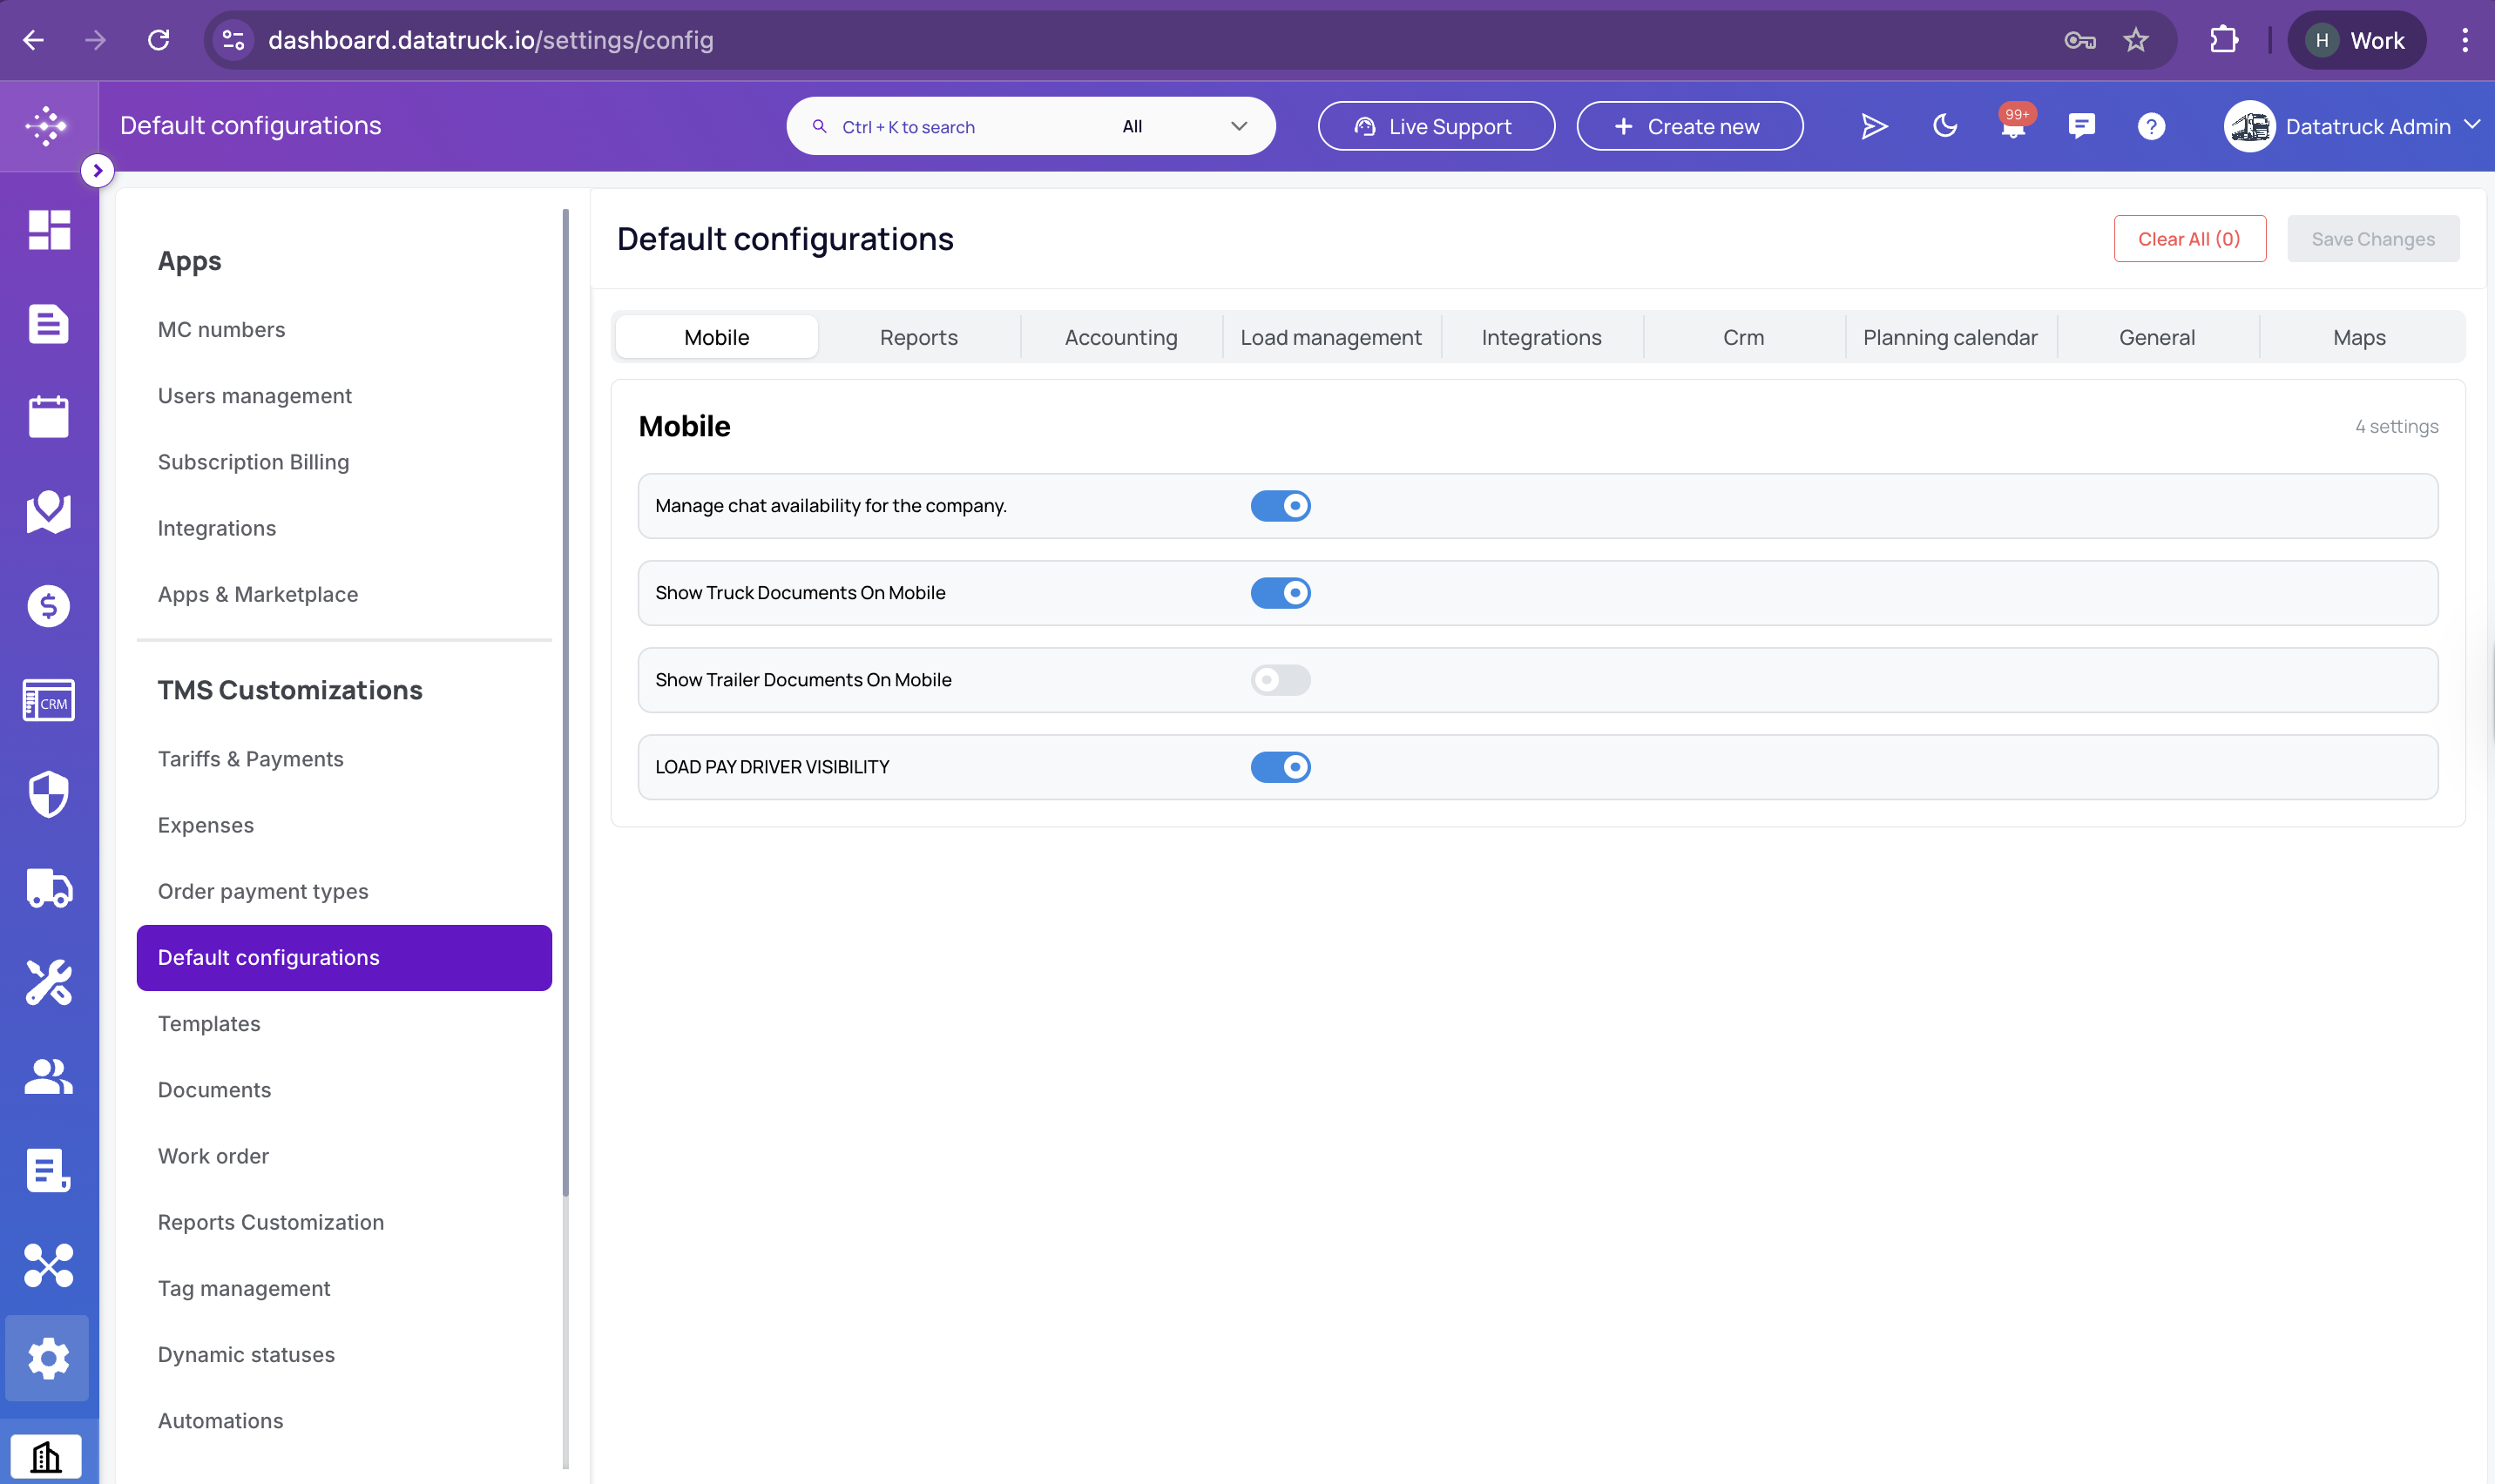Open the wrench maintenance sidebar icon

click(x=49, y=982)
